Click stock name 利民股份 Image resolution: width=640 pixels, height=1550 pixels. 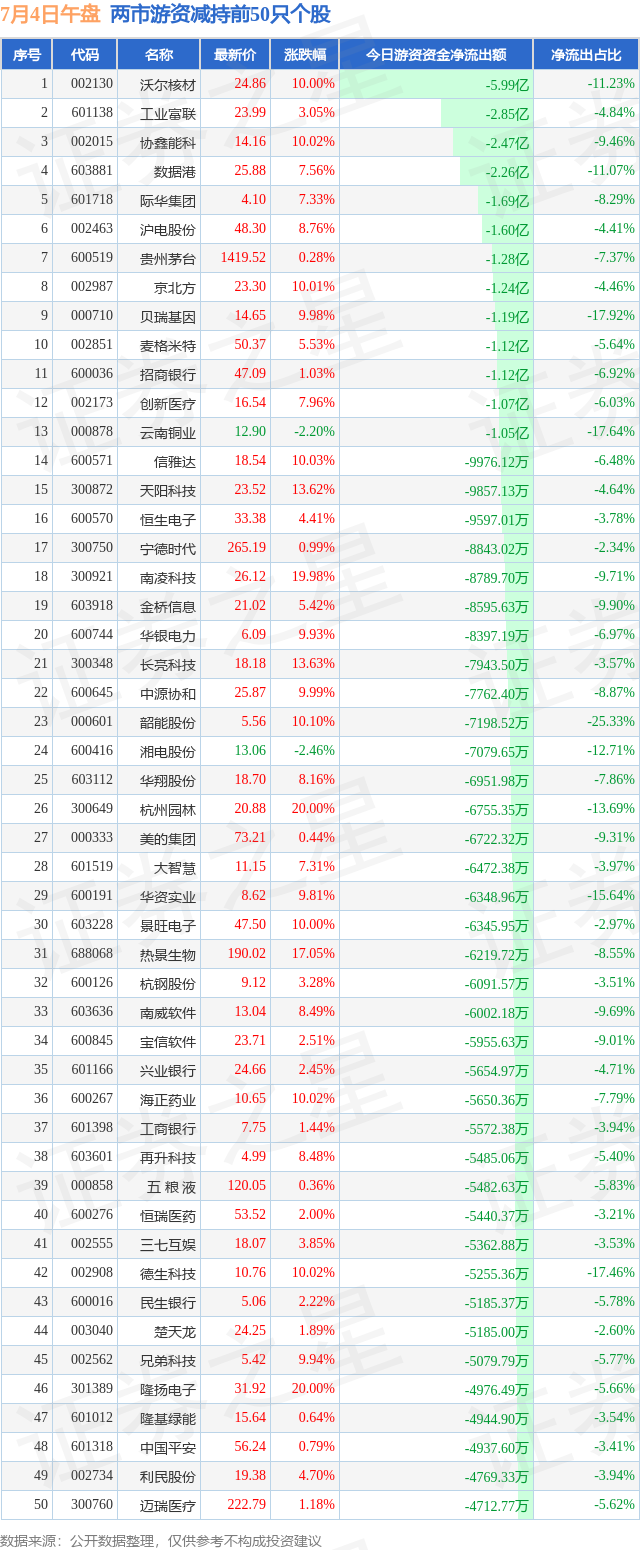click(x=168, y=1476)
